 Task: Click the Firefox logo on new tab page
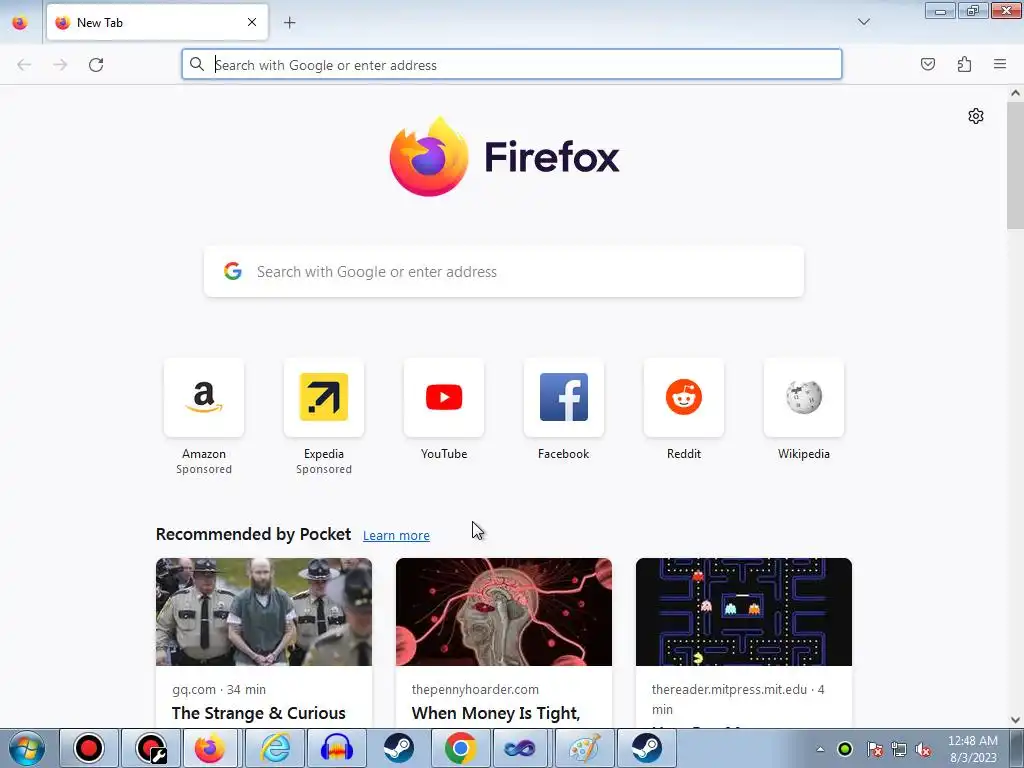(504, 157)
